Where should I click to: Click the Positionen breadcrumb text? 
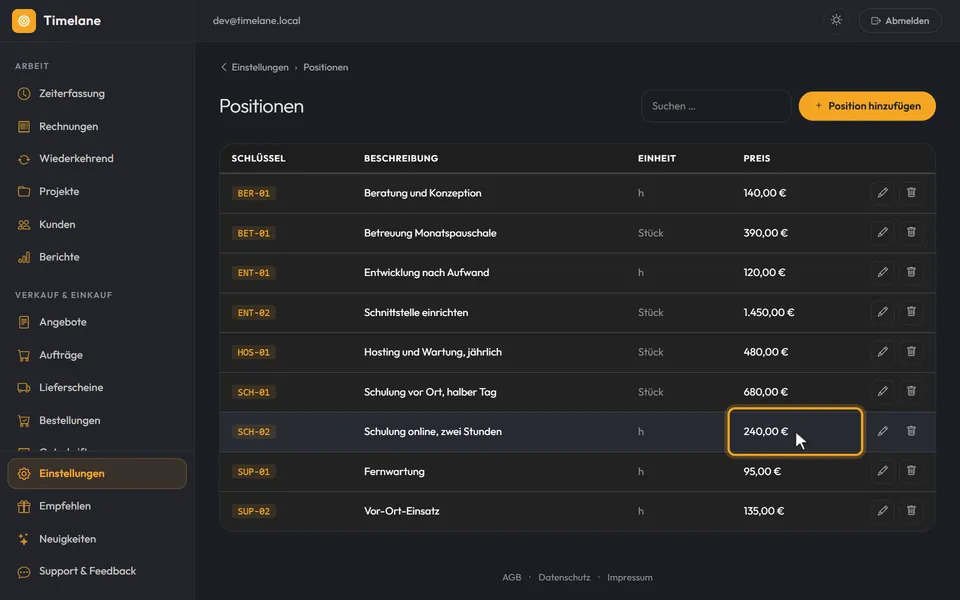click(x=326, y=67)
